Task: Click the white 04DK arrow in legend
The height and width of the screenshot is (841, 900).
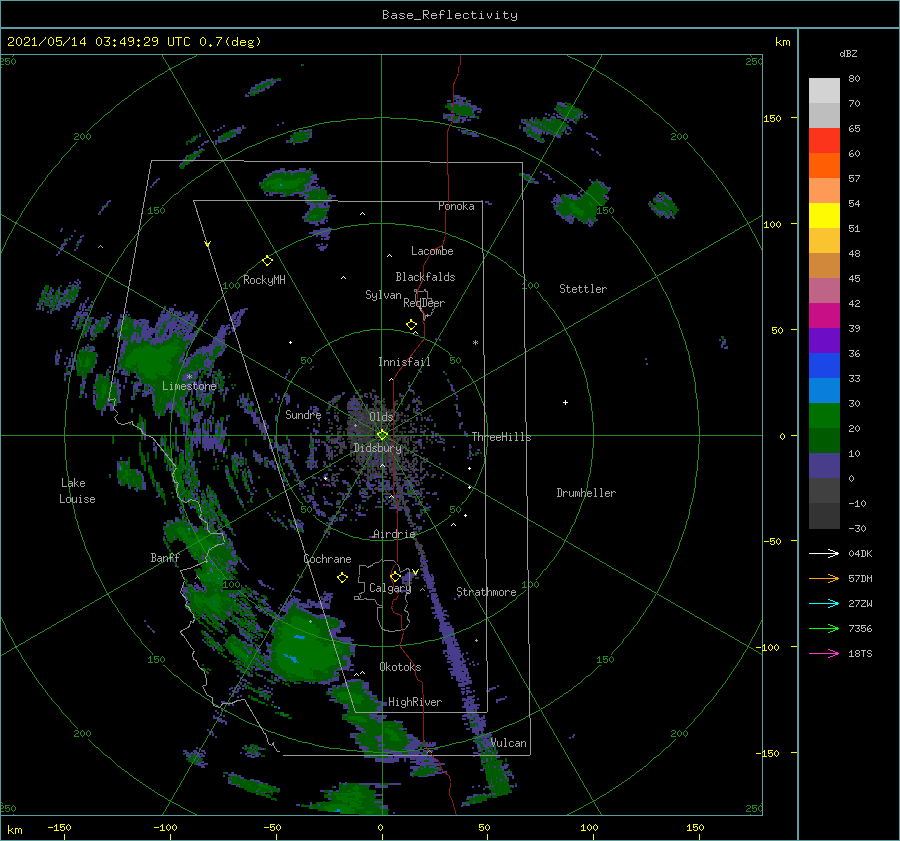Action: (824, 553)
